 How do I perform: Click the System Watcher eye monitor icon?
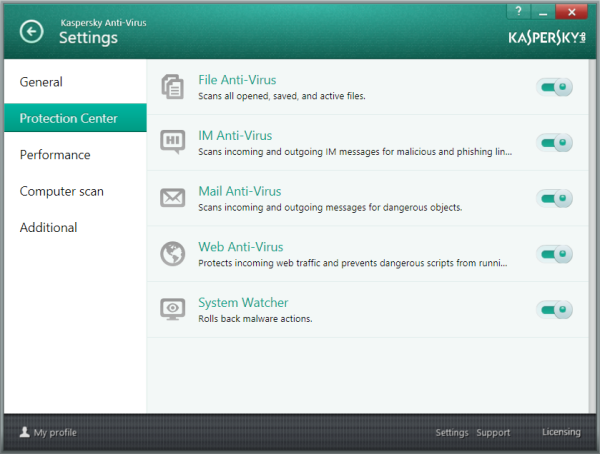(x=172, y=309)
